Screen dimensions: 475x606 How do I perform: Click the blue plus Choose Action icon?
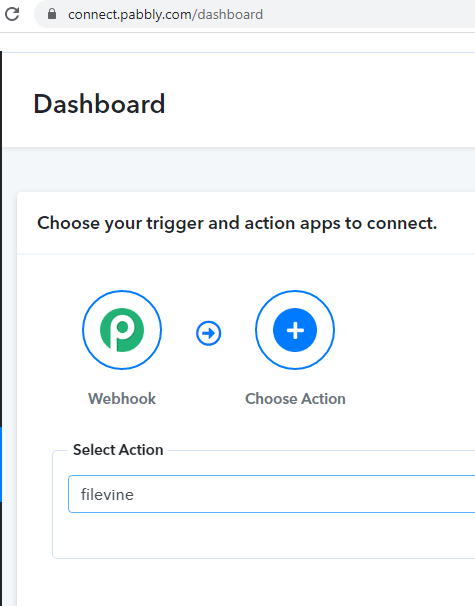click(x=295, y=330)
